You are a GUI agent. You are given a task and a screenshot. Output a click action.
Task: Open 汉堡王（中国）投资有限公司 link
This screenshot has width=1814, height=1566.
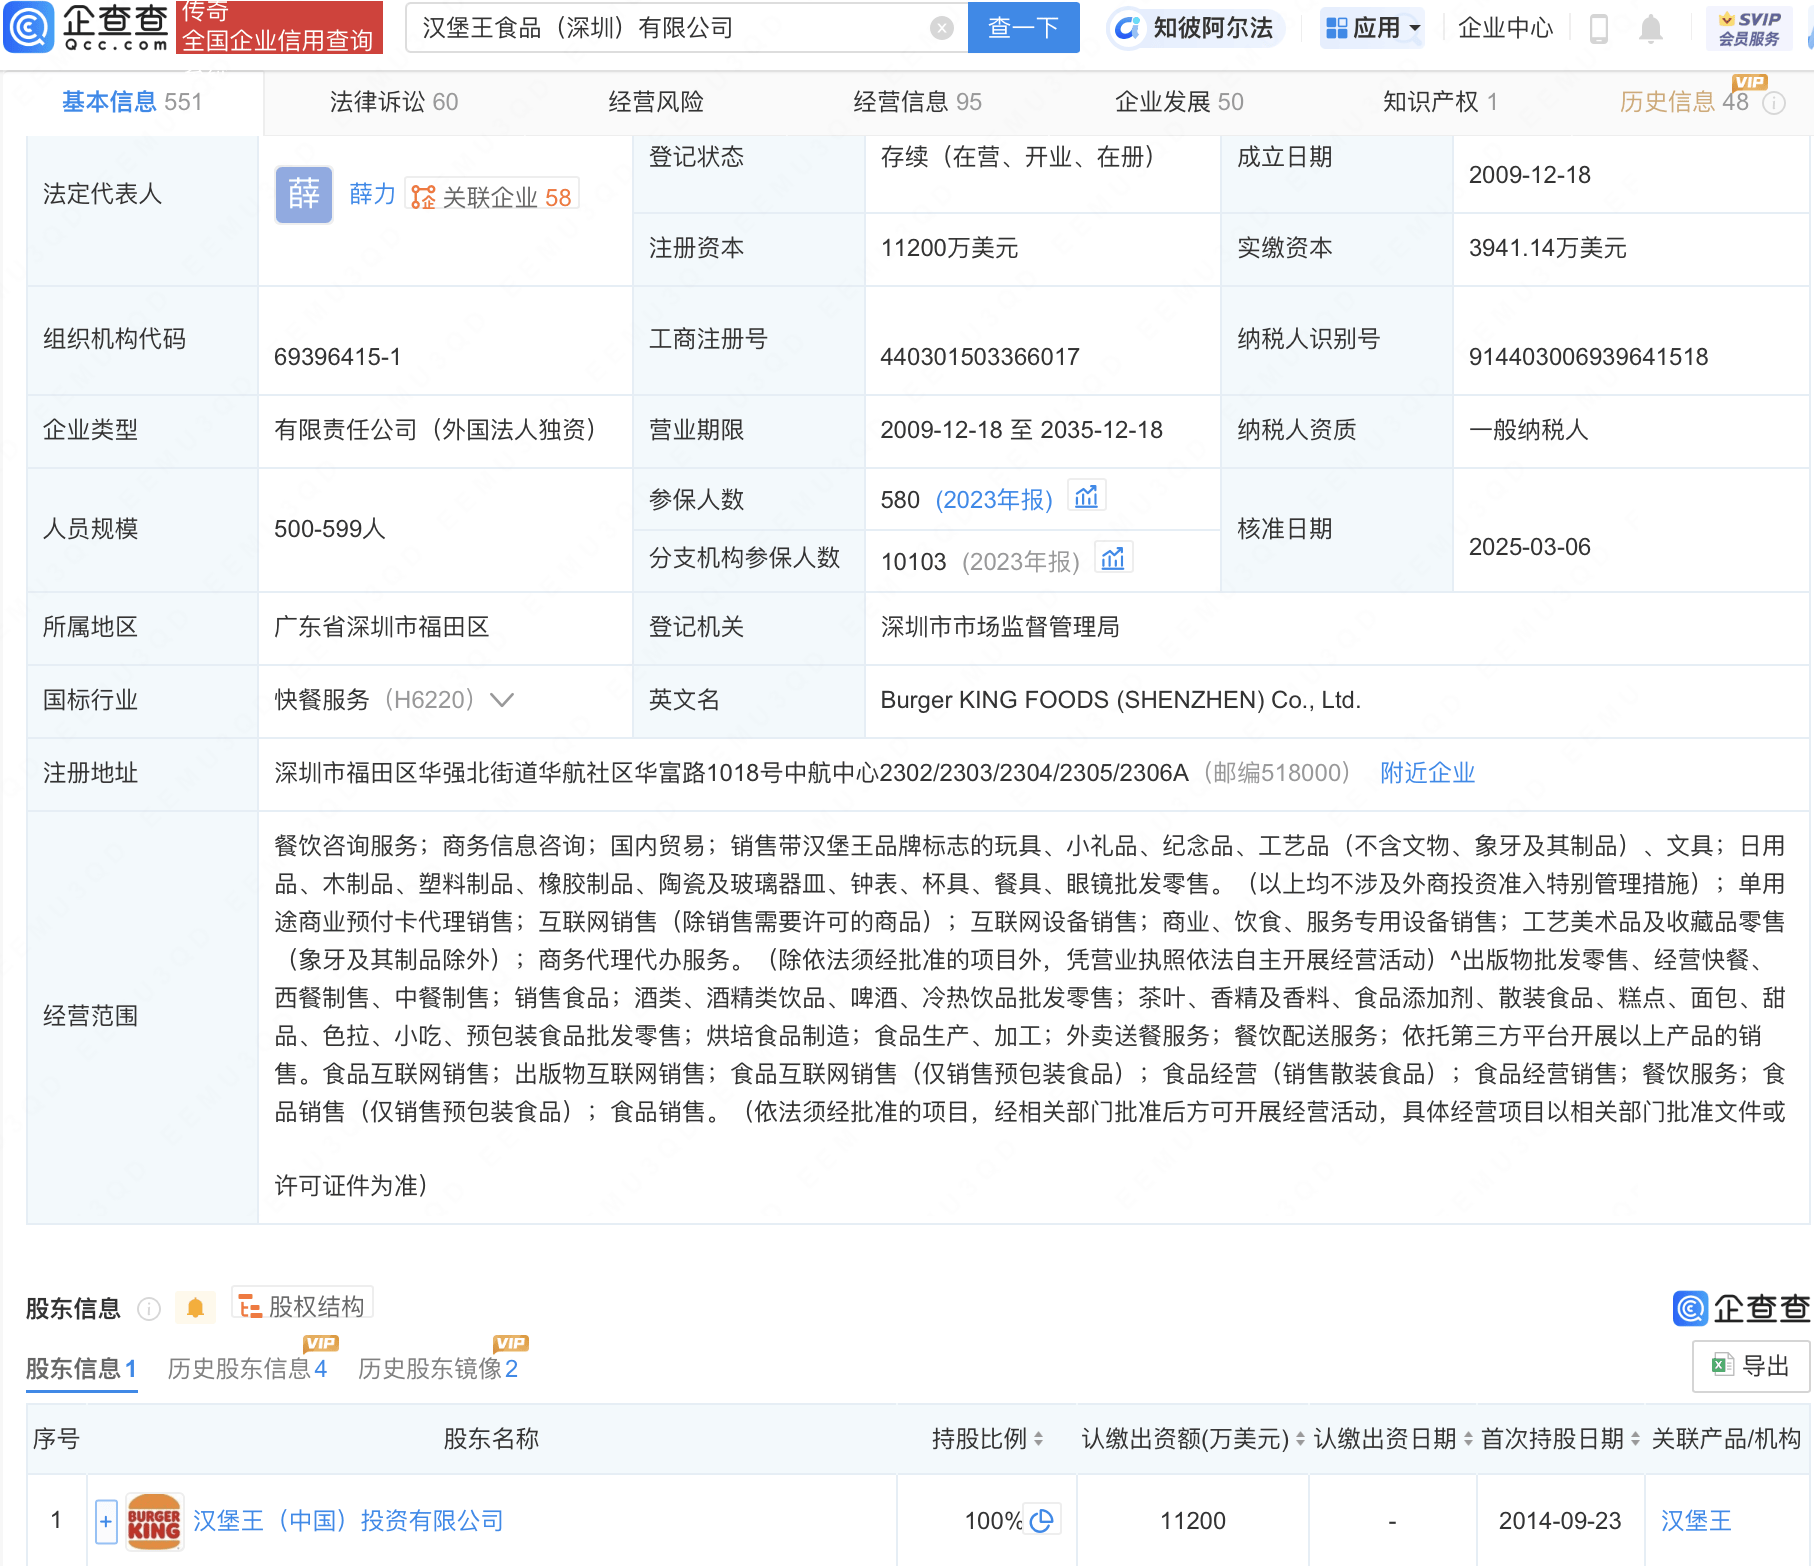[x=348, y=1521]
